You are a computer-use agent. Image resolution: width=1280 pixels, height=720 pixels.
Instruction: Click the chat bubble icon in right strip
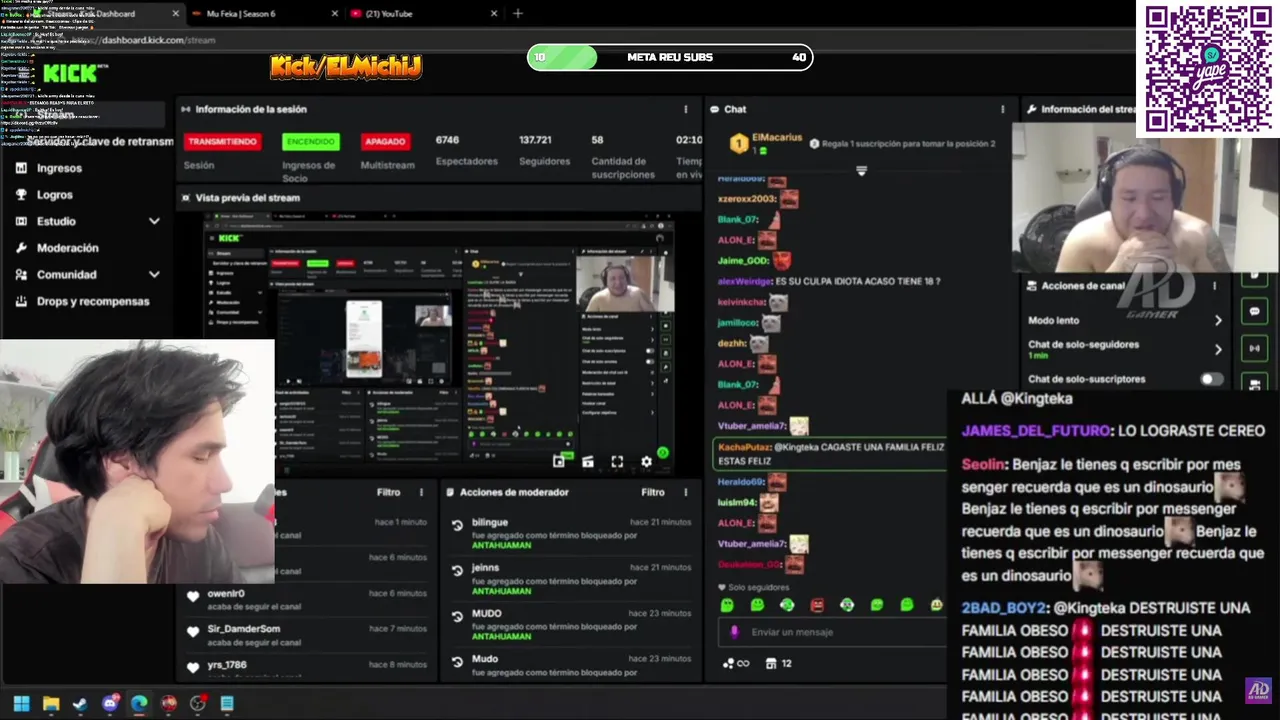point(1254,312)
